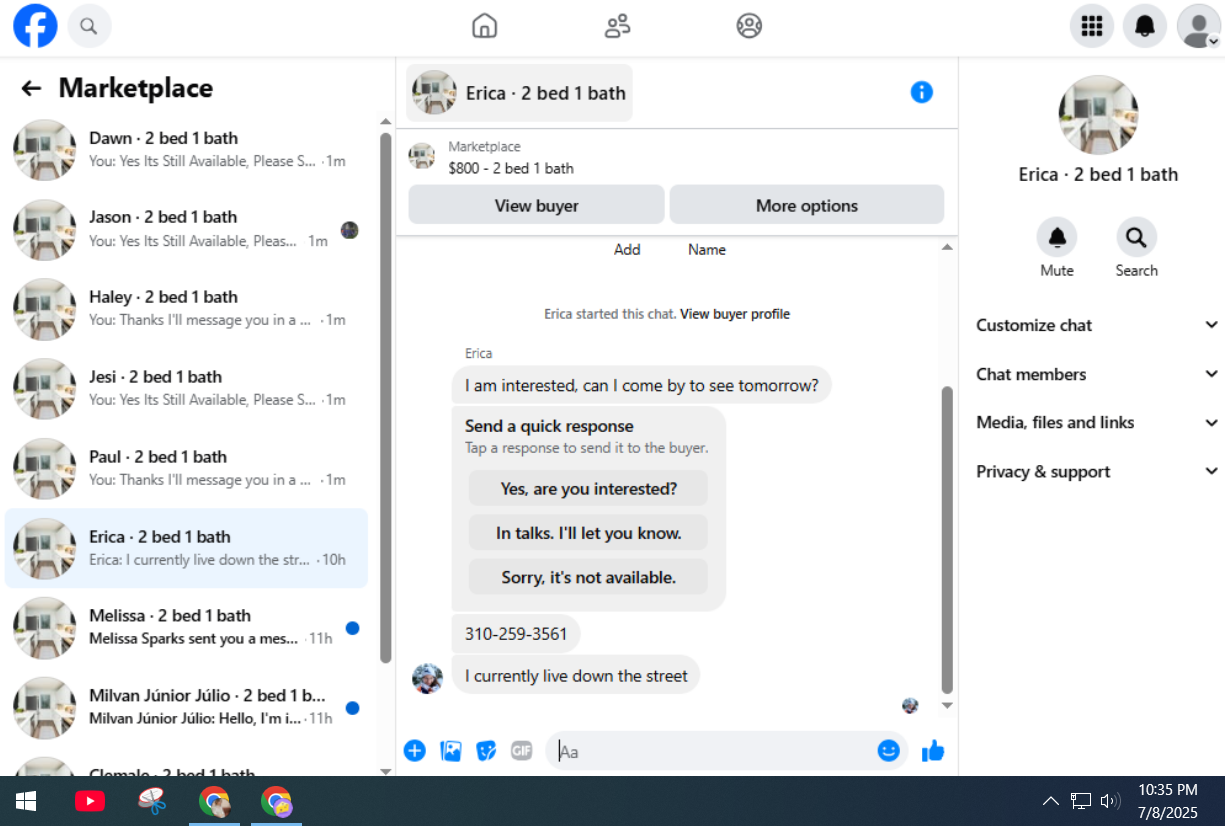Click the blue unread dot on Melissa's row

[352, 628]
